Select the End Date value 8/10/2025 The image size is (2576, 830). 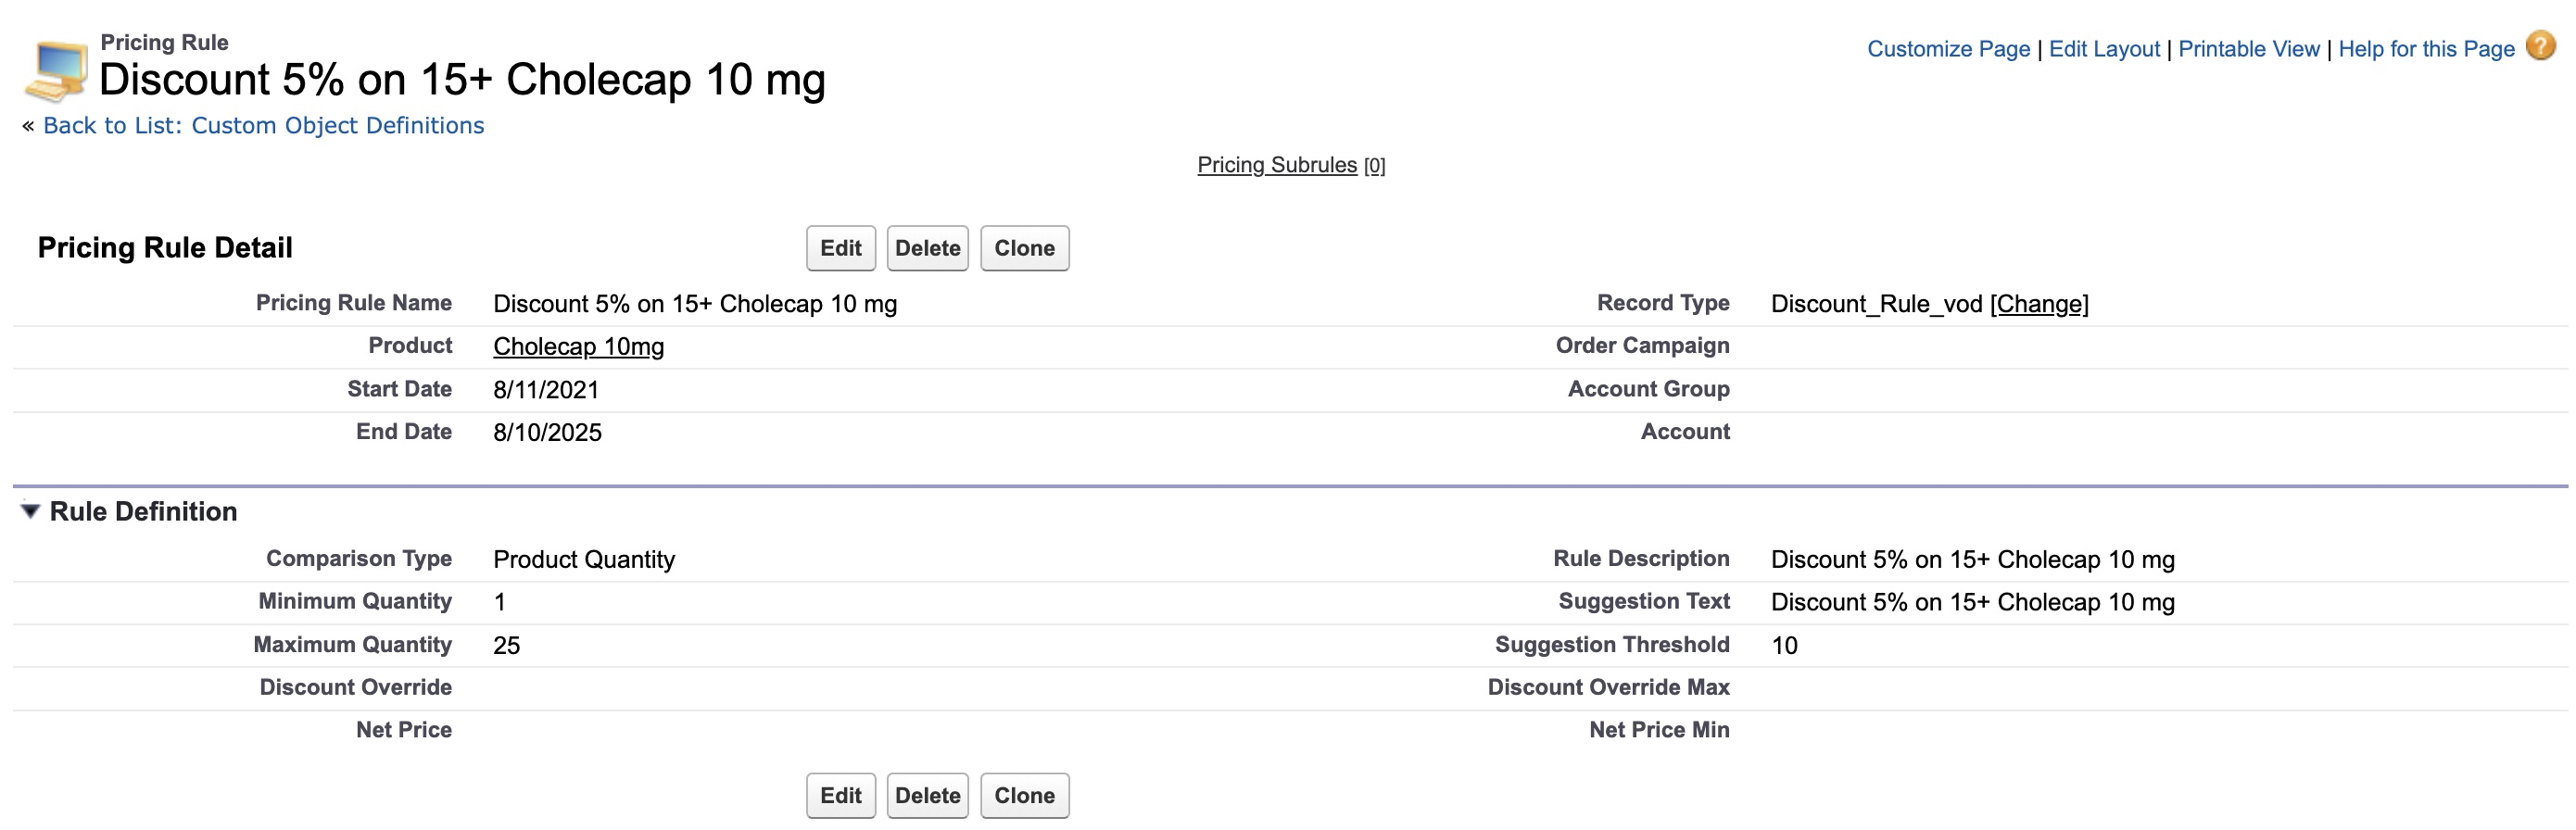(547, 432)
